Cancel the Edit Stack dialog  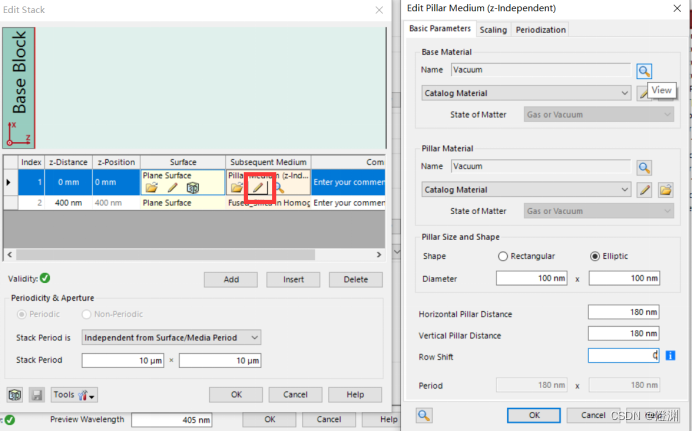[x=295, y=394]
